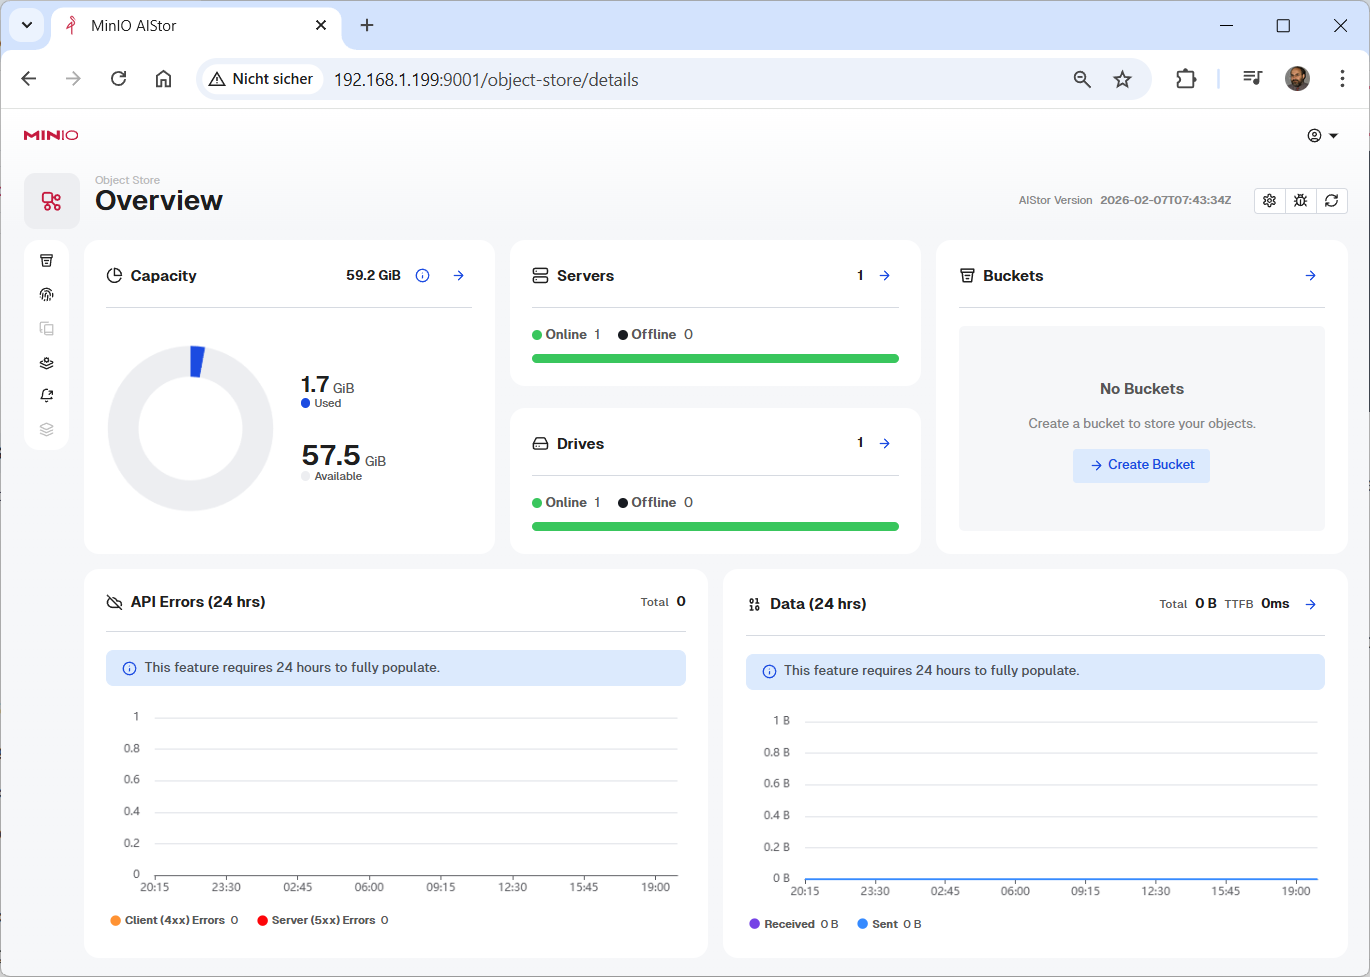This screenshot has height=977, width=1370.
Task: Click the capacity info circle icon
Action: point(423,276)
